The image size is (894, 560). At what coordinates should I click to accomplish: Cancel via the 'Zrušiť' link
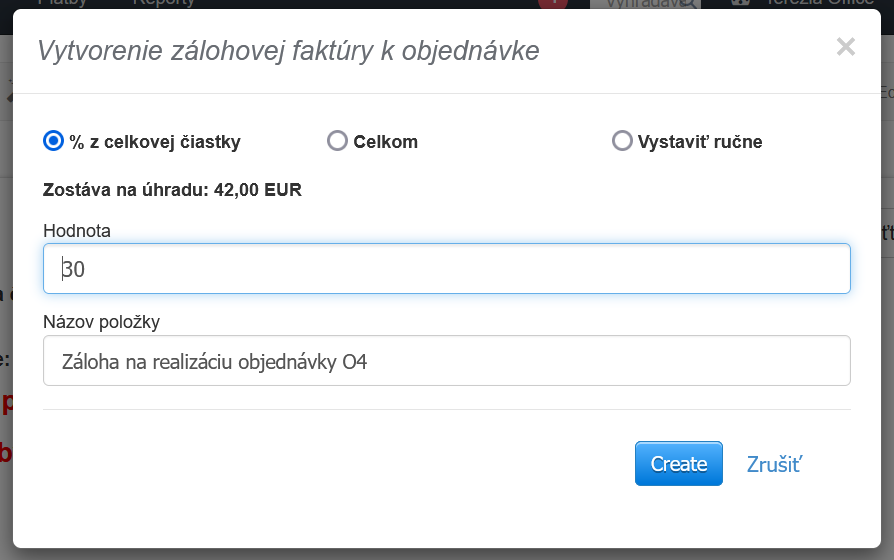pos(774,464)
